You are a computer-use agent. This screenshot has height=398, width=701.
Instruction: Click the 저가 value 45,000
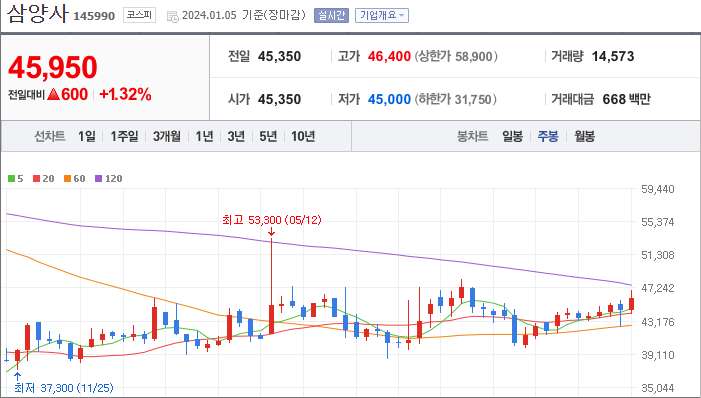pyautogui.click(x=389, y=99)
